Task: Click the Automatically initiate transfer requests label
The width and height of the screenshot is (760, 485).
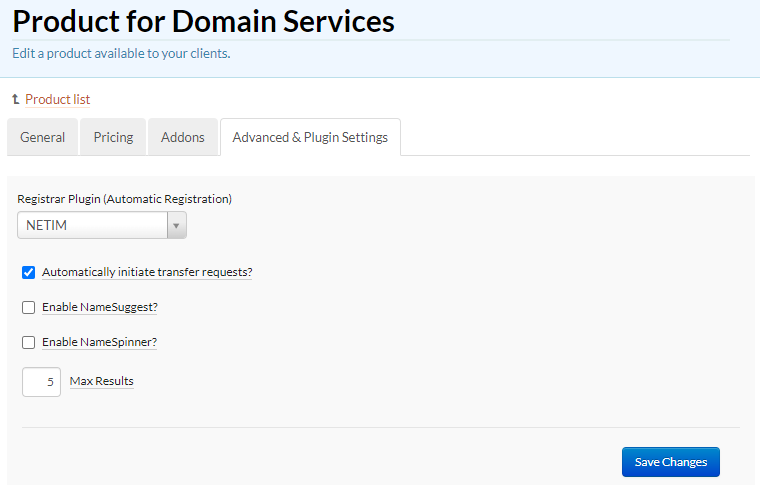Action: point(147,272)
